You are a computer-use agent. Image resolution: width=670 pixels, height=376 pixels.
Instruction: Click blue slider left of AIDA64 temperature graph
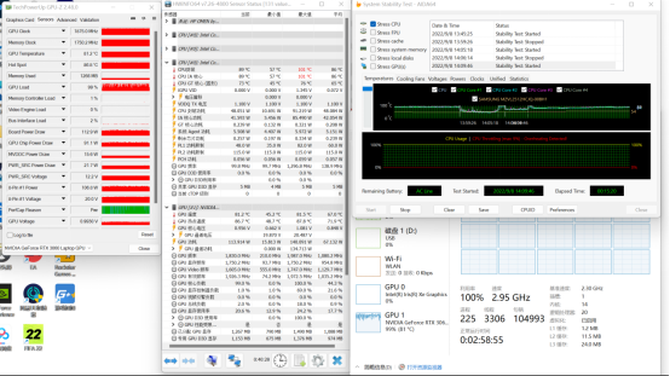(x=367, y=89)
